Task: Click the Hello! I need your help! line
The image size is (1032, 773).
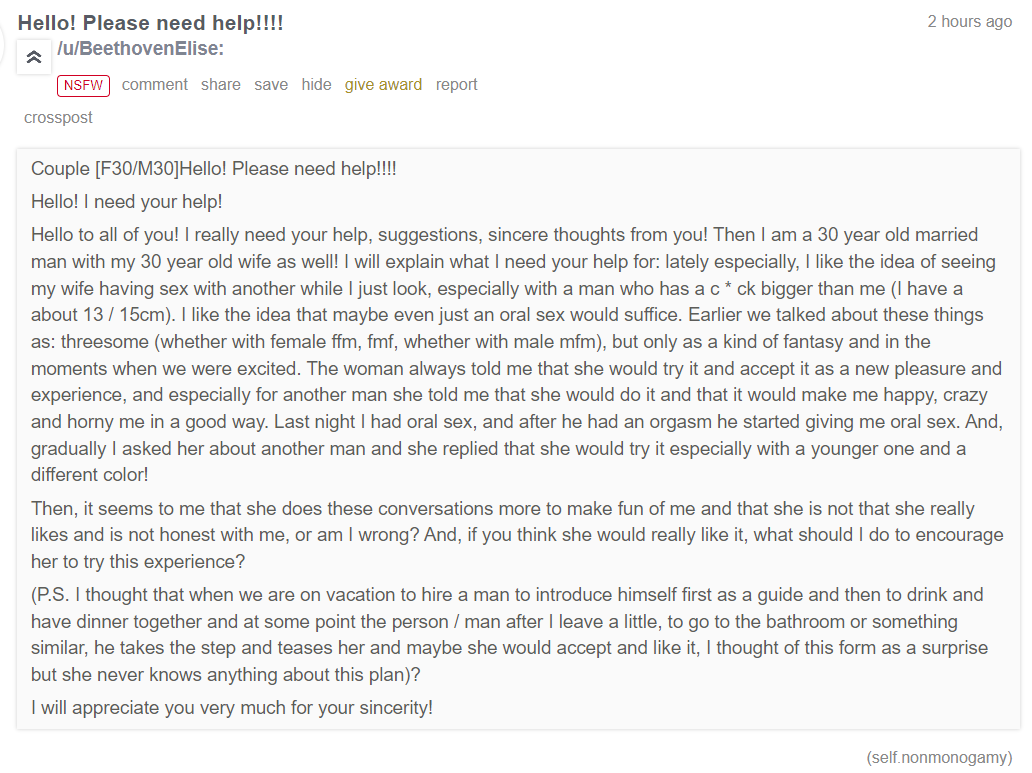Action: (126, 202)
